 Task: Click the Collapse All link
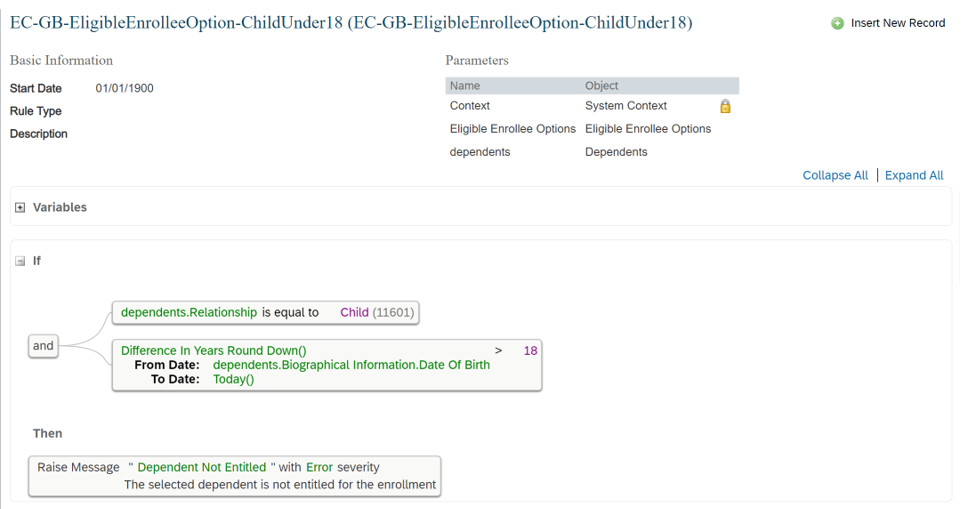point(835,175)
